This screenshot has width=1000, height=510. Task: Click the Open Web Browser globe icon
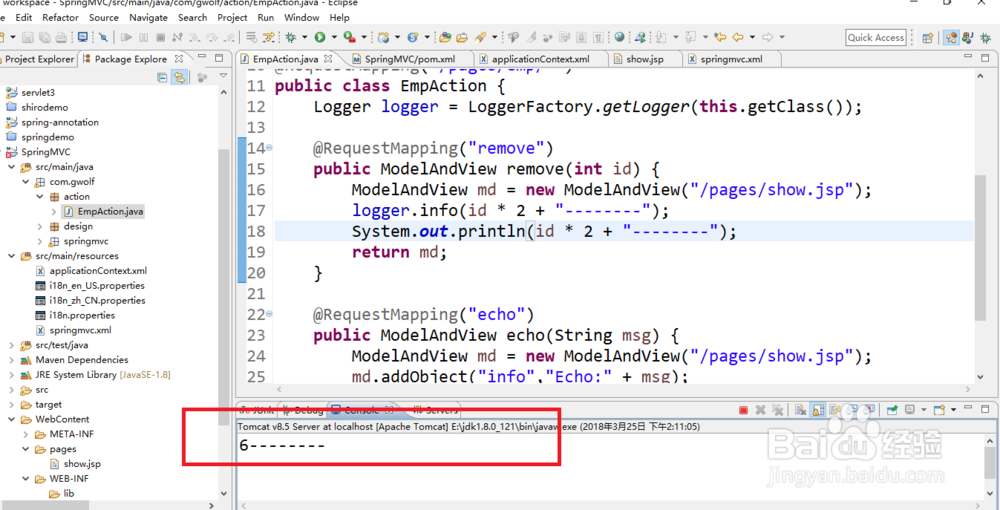(x=619, y=37)
